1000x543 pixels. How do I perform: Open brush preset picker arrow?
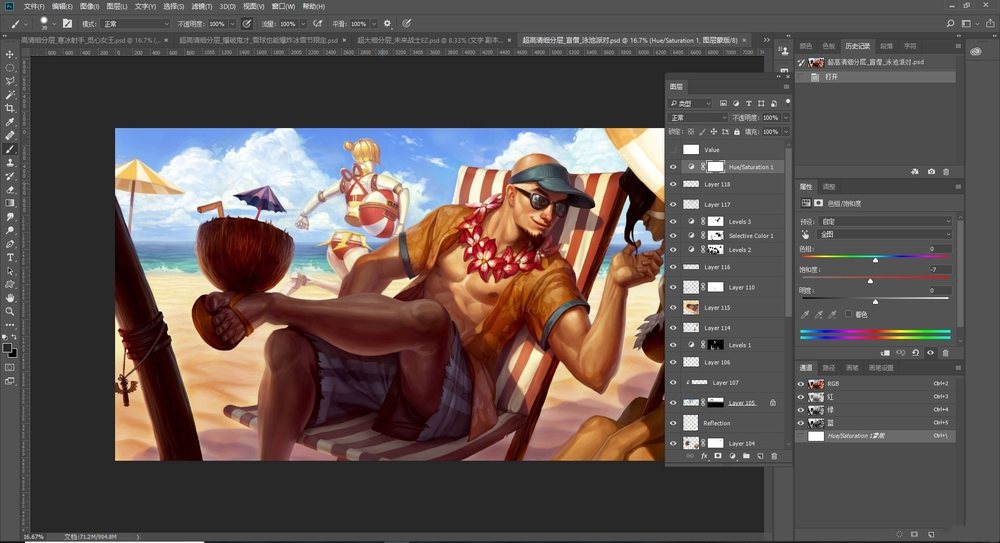pyautogui.click(x=54, y=24)
